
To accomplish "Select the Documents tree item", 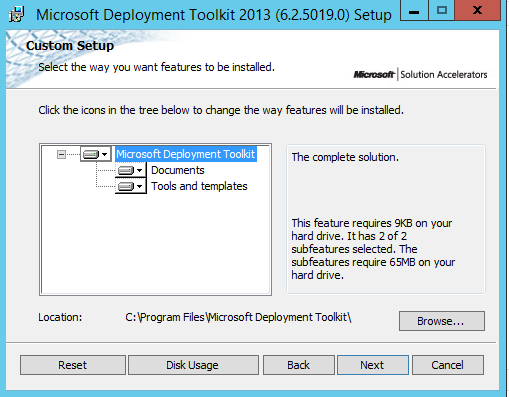I will (x=178, y=170).
